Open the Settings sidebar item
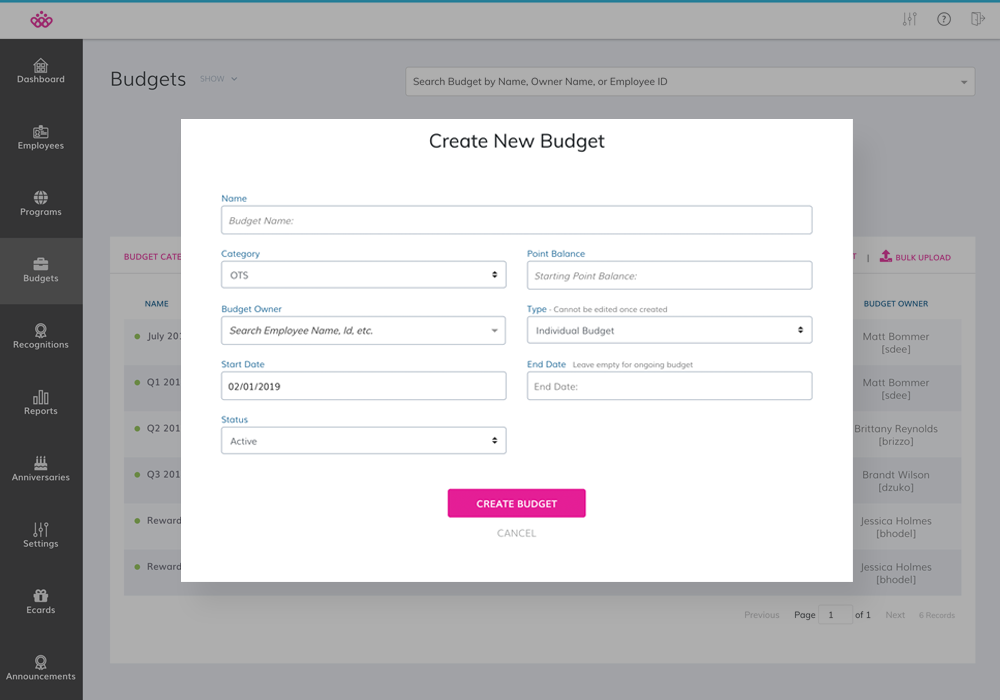Screen dimensions: 1000x700 point(41,536)
